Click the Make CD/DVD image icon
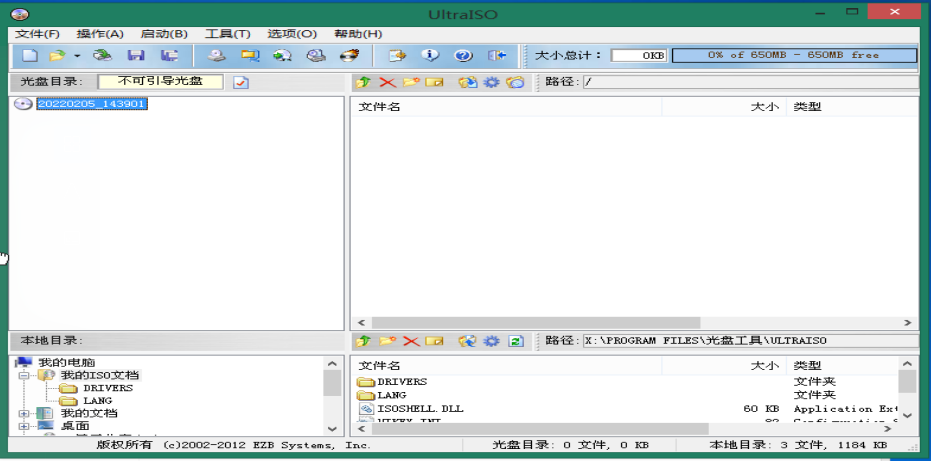 click(217, 56)
